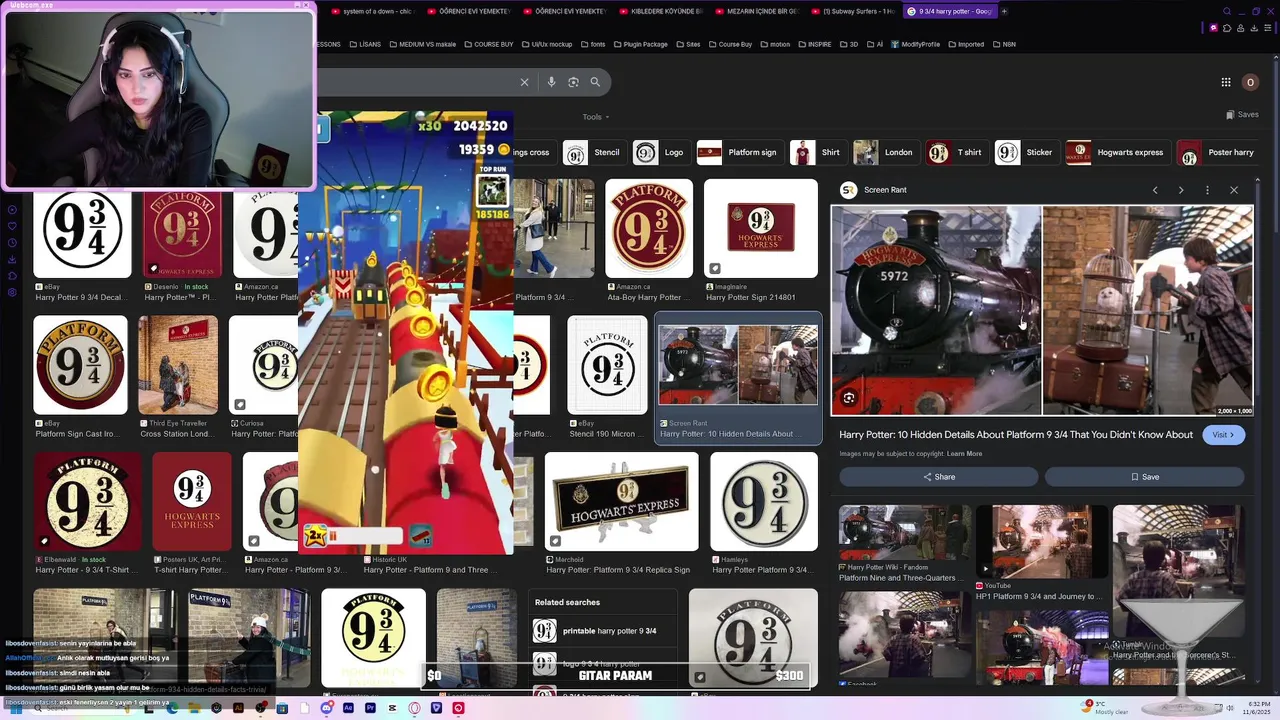This screenshot has width=1280, height=720.
Task: Open Google Lens image search icon
Action: point(573,82)
